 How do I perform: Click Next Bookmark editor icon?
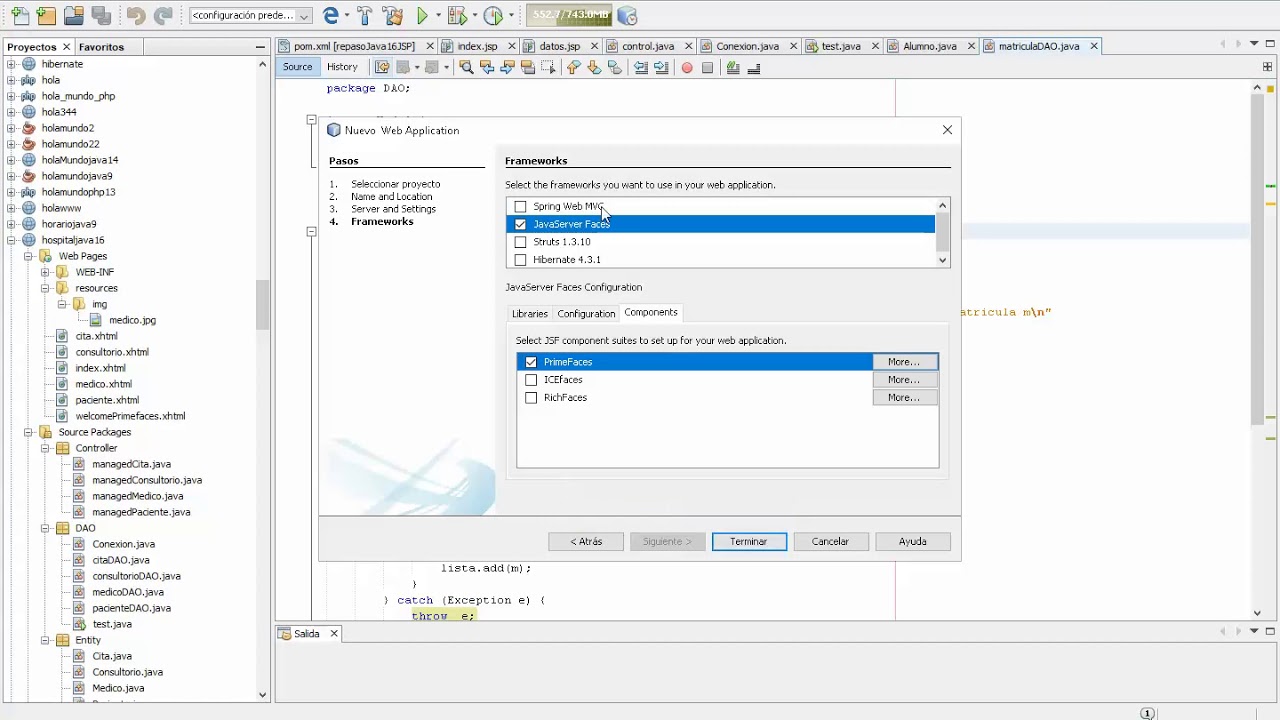594,67
